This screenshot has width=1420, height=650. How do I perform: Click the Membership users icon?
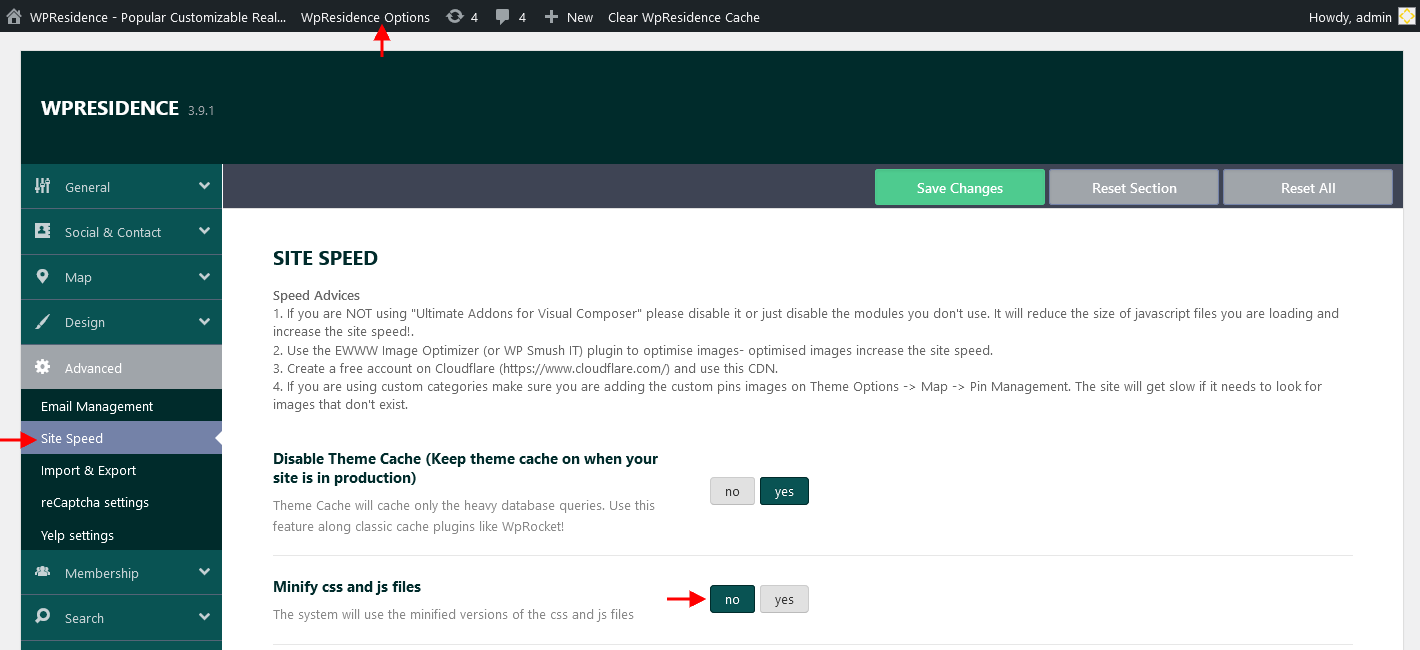[42, 572]
